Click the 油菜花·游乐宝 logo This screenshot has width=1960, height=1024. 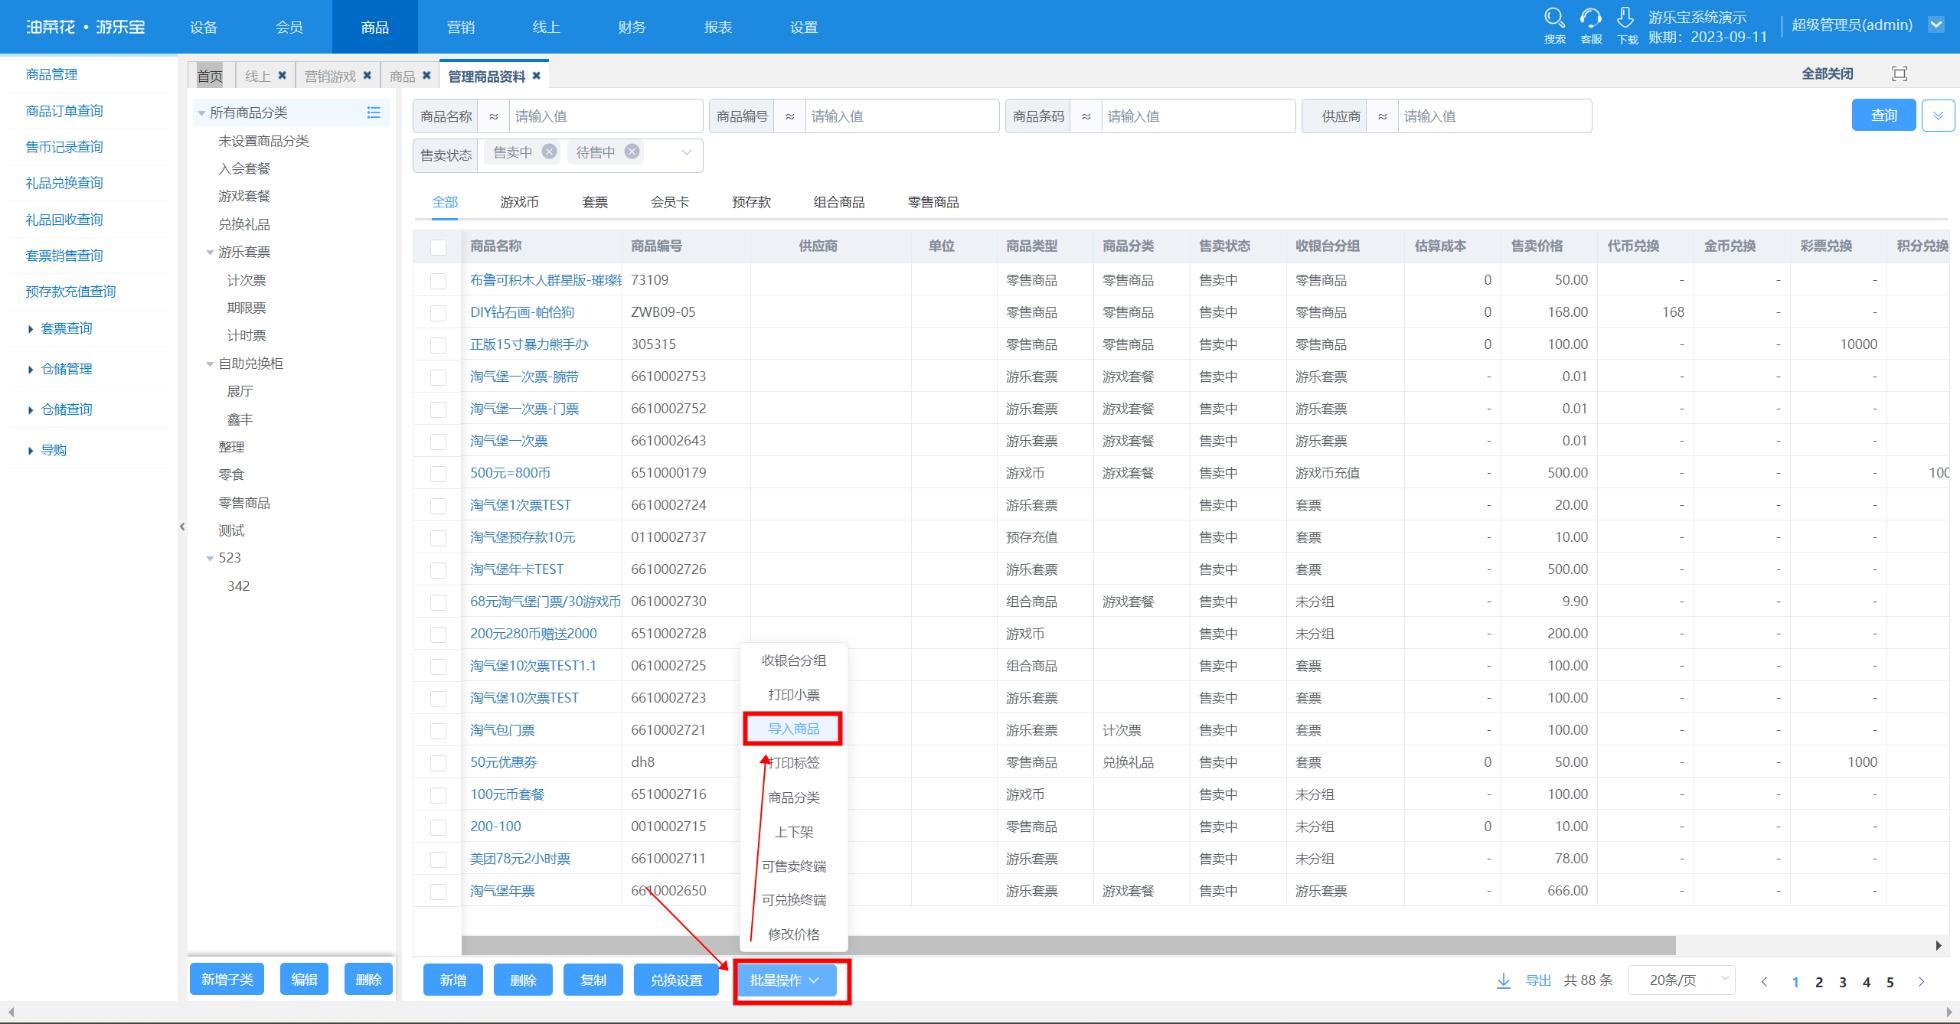(x=86, y=27)
